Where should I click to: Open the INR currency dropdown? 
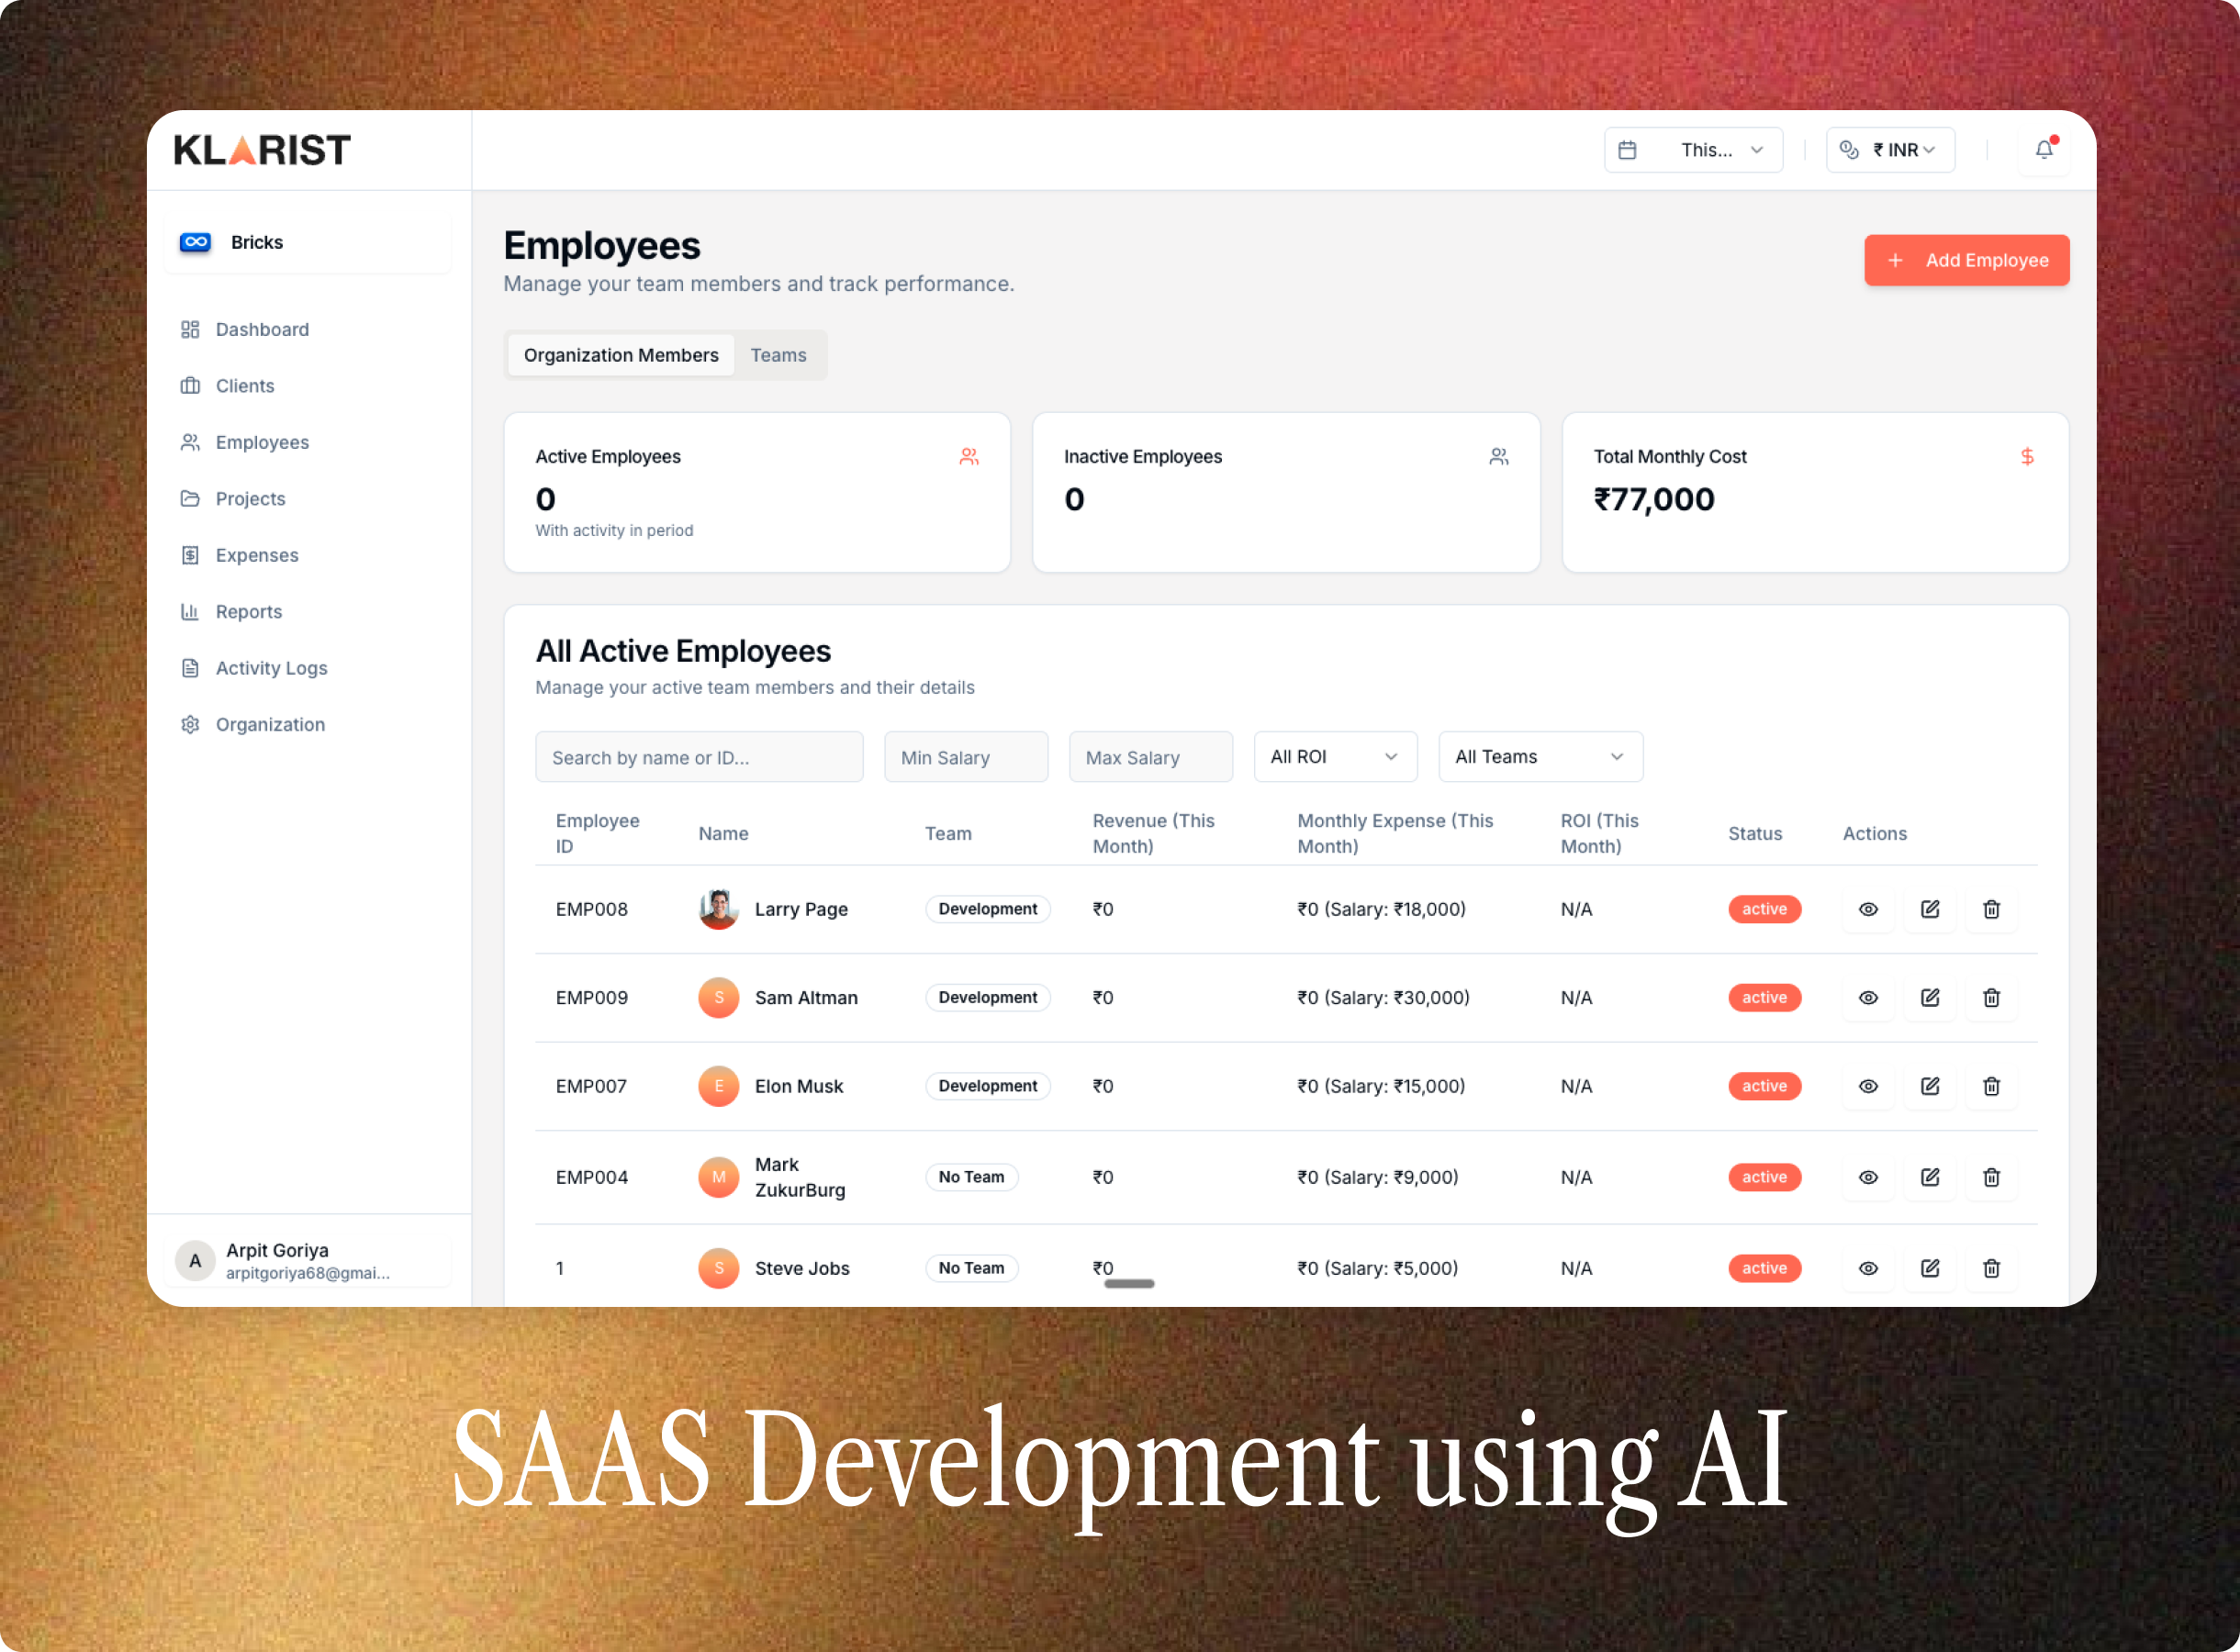(x=1890, y=150)
